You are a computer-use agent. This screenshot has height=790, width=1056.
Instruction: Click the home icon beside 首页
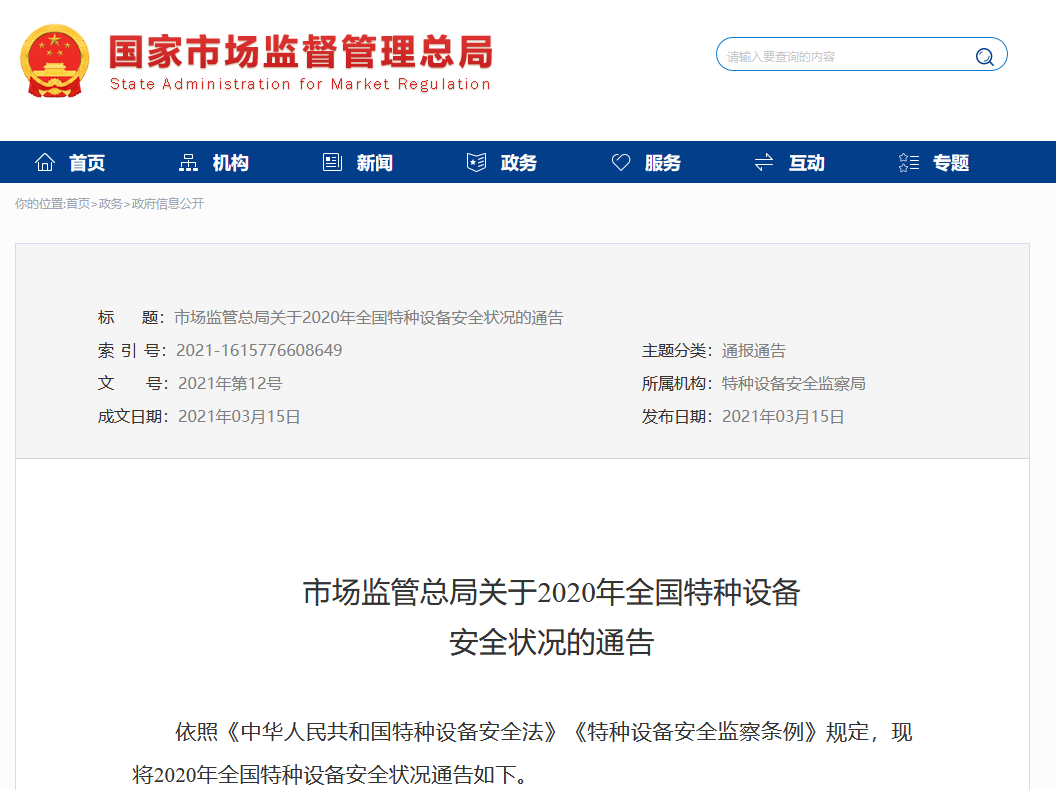(45, 162)
